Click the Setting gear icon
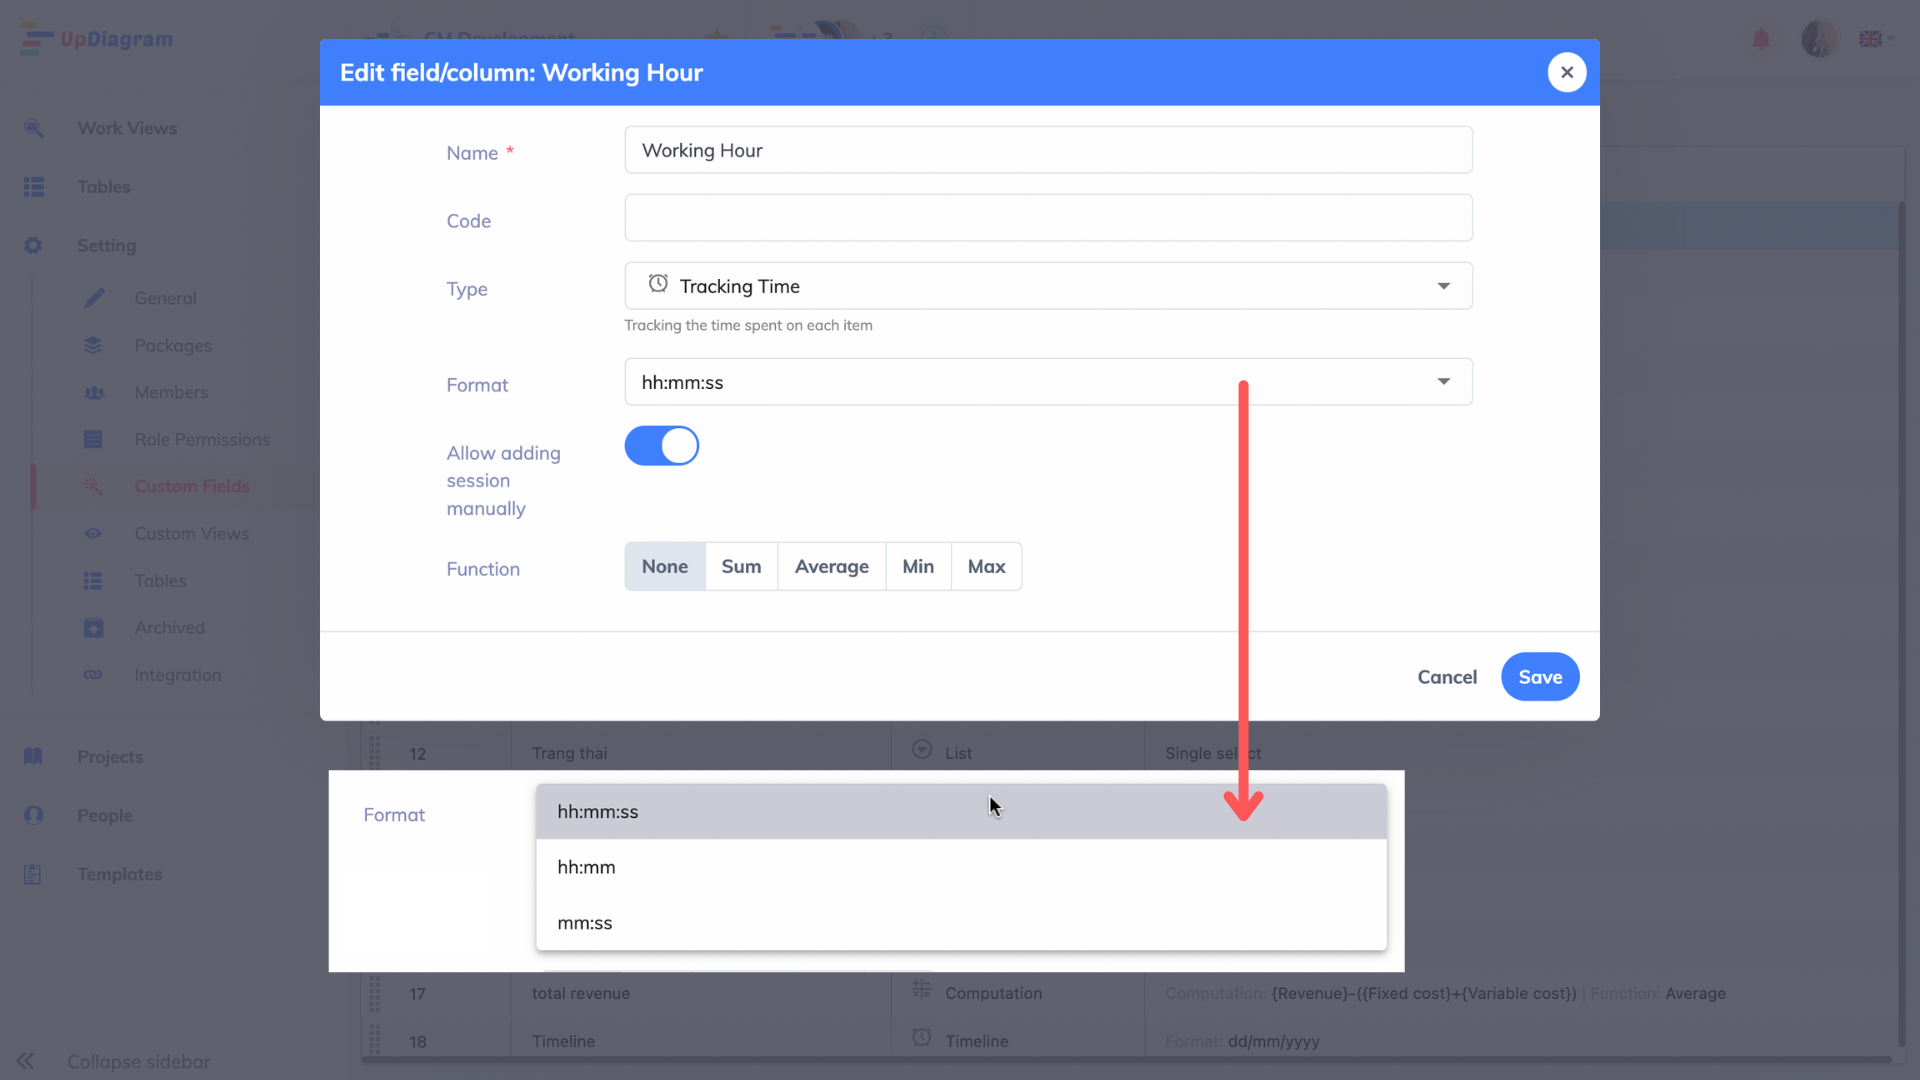Viewport: 1920px width, 1080px height. click(x=34, y=245)
